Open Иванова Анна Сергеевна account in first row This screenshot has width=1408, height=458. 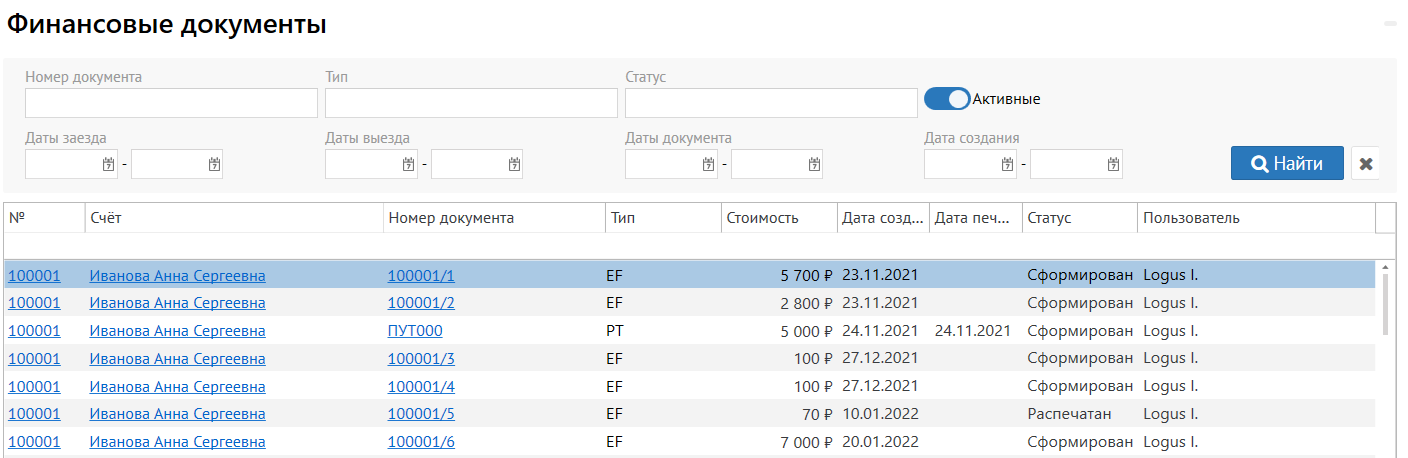tap(177, 276)
